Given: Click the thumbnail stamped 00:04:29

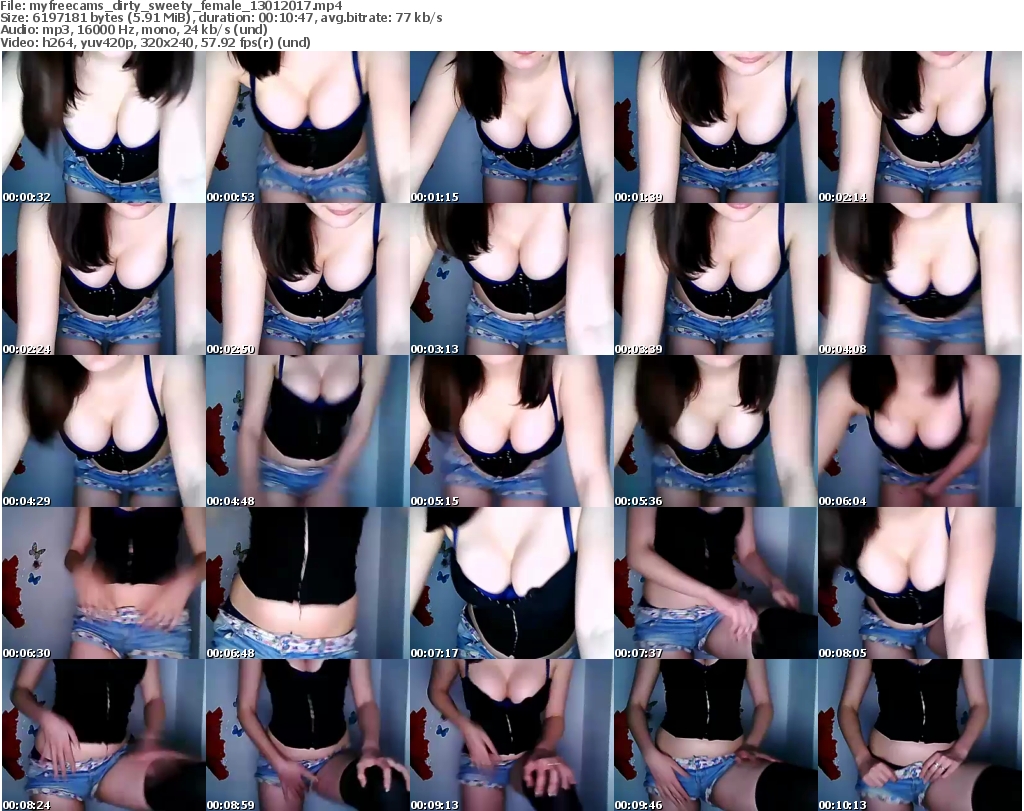Looking at the screenshot, I should (103, 432).
